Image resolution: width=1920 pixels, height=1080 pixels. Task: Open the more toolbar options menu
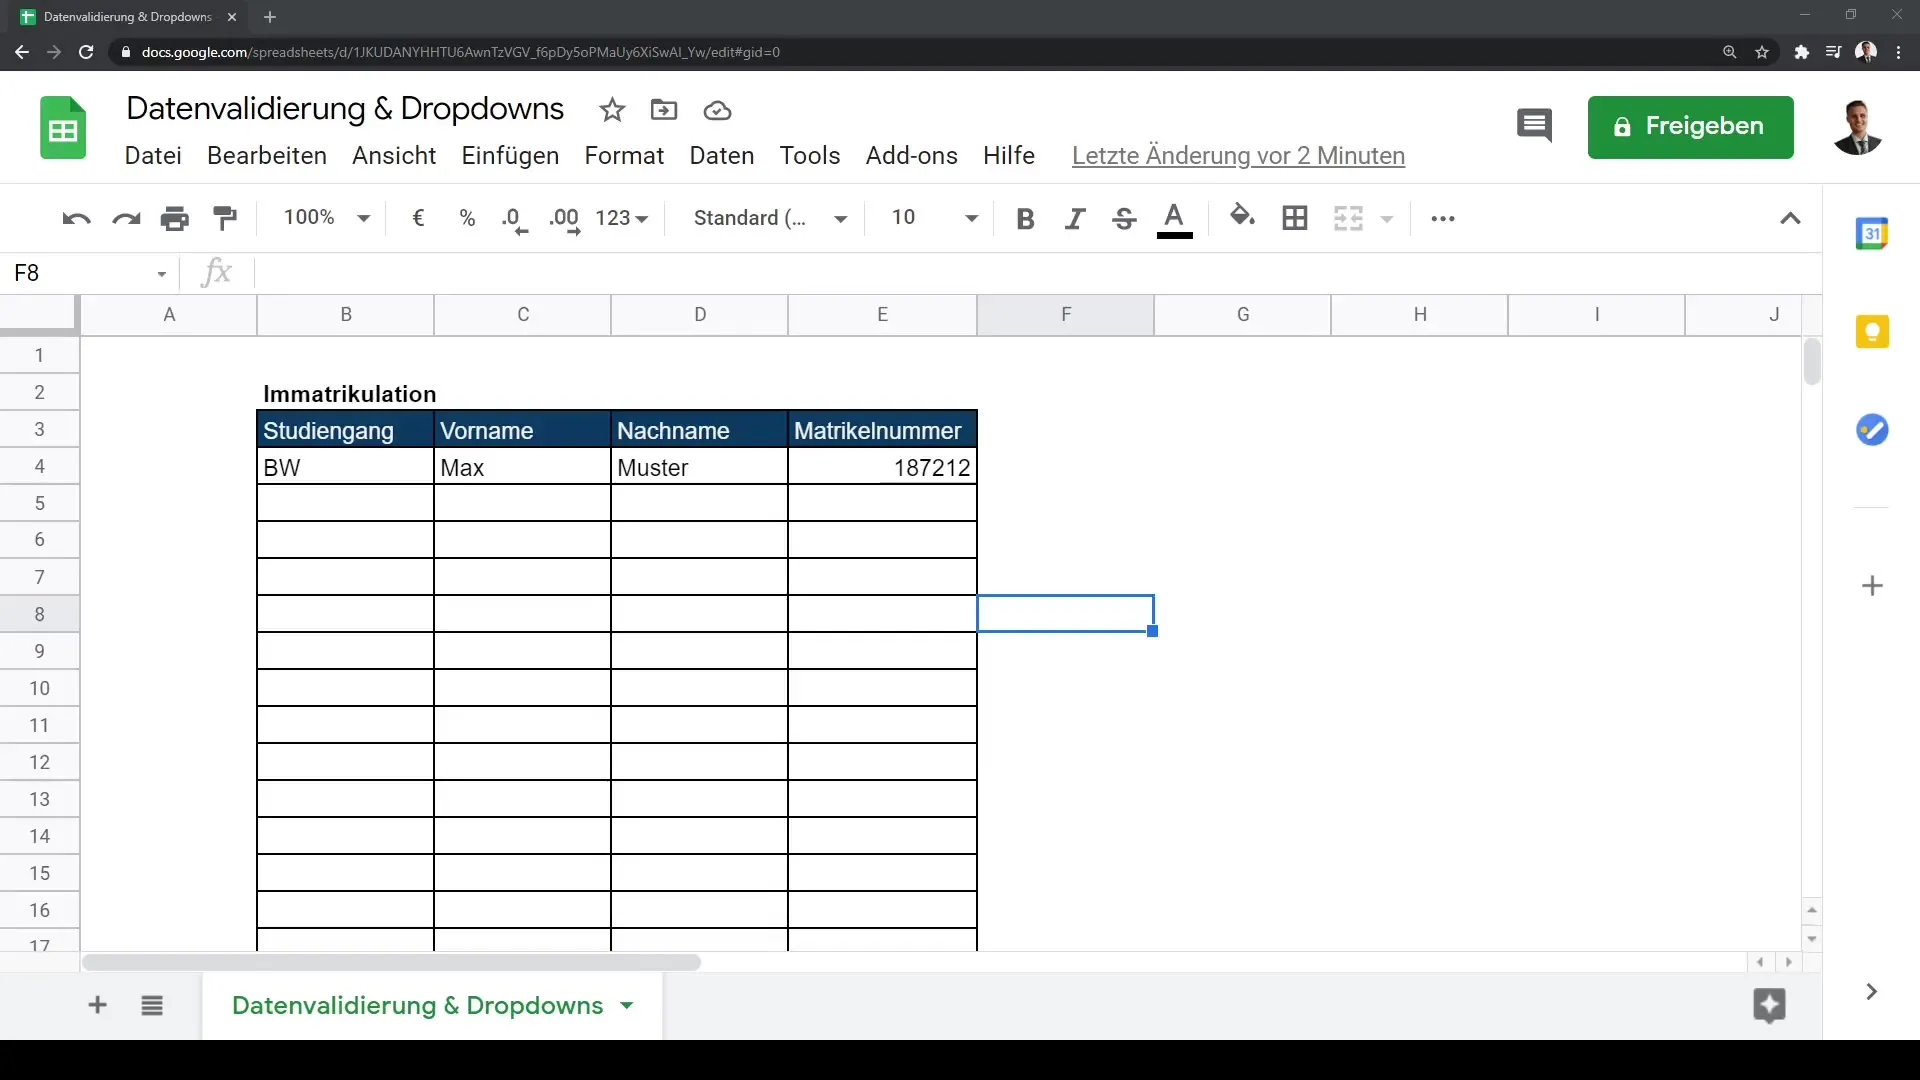coord(1443,218)
